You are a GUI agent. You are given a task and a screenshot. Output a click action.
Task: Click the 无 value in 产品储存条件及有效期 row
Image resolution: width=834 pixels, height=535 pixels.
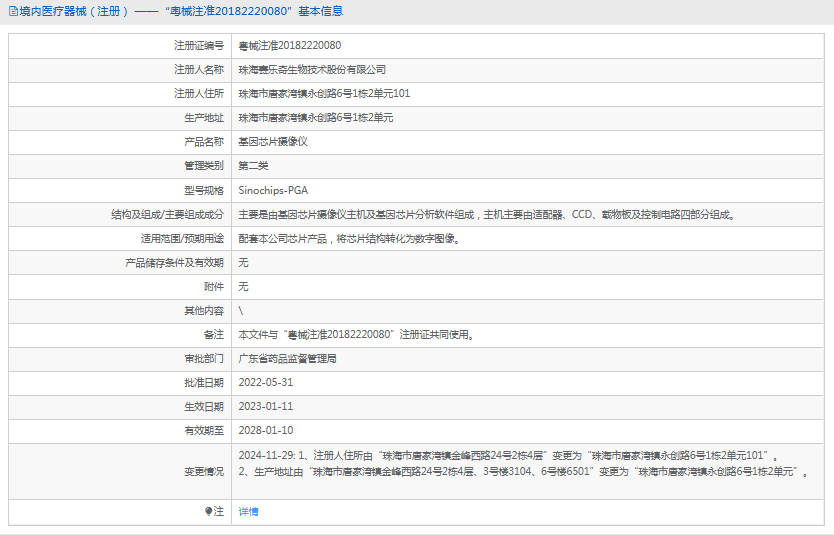243,262
